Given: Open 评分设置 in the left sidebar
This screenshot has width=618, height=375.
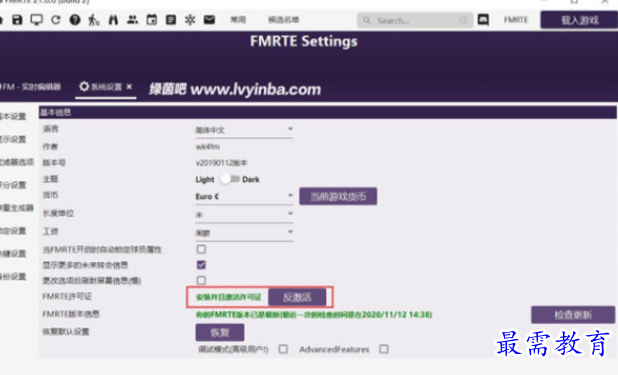Looking at the screenshot, I should pos(13,185).
